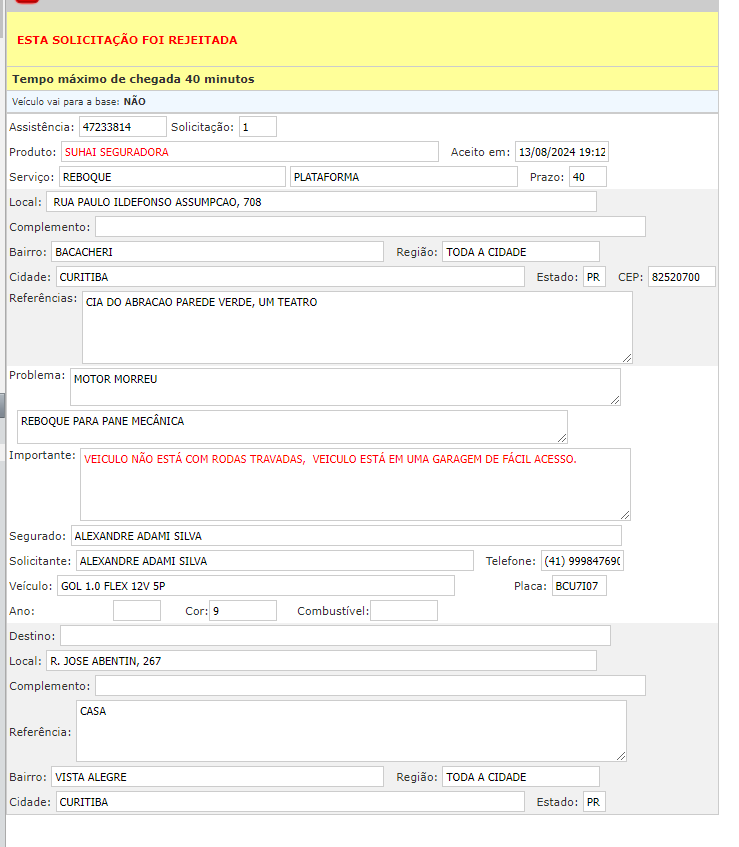The width and height of the screenshot is (739, 847).
Task: Click the Segurado name field
Action: tap(345, 536)
